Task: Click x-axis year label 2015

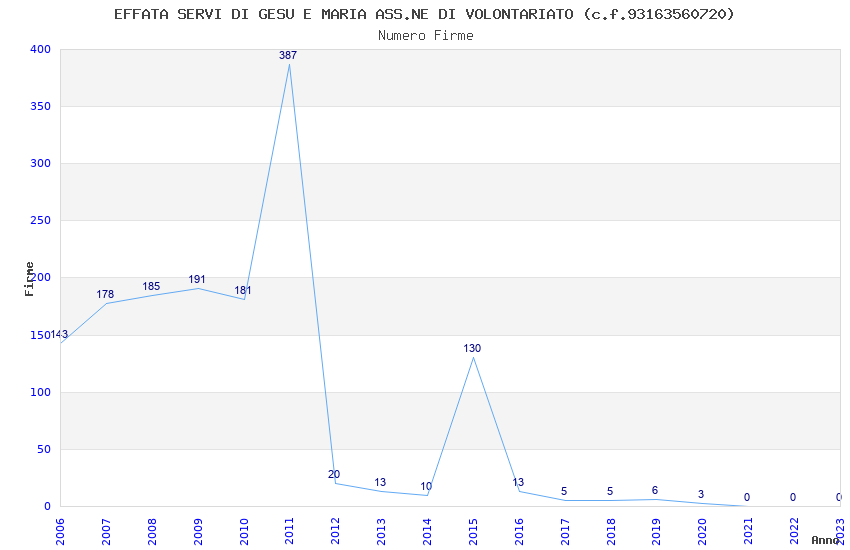Action: coord(473,531)
